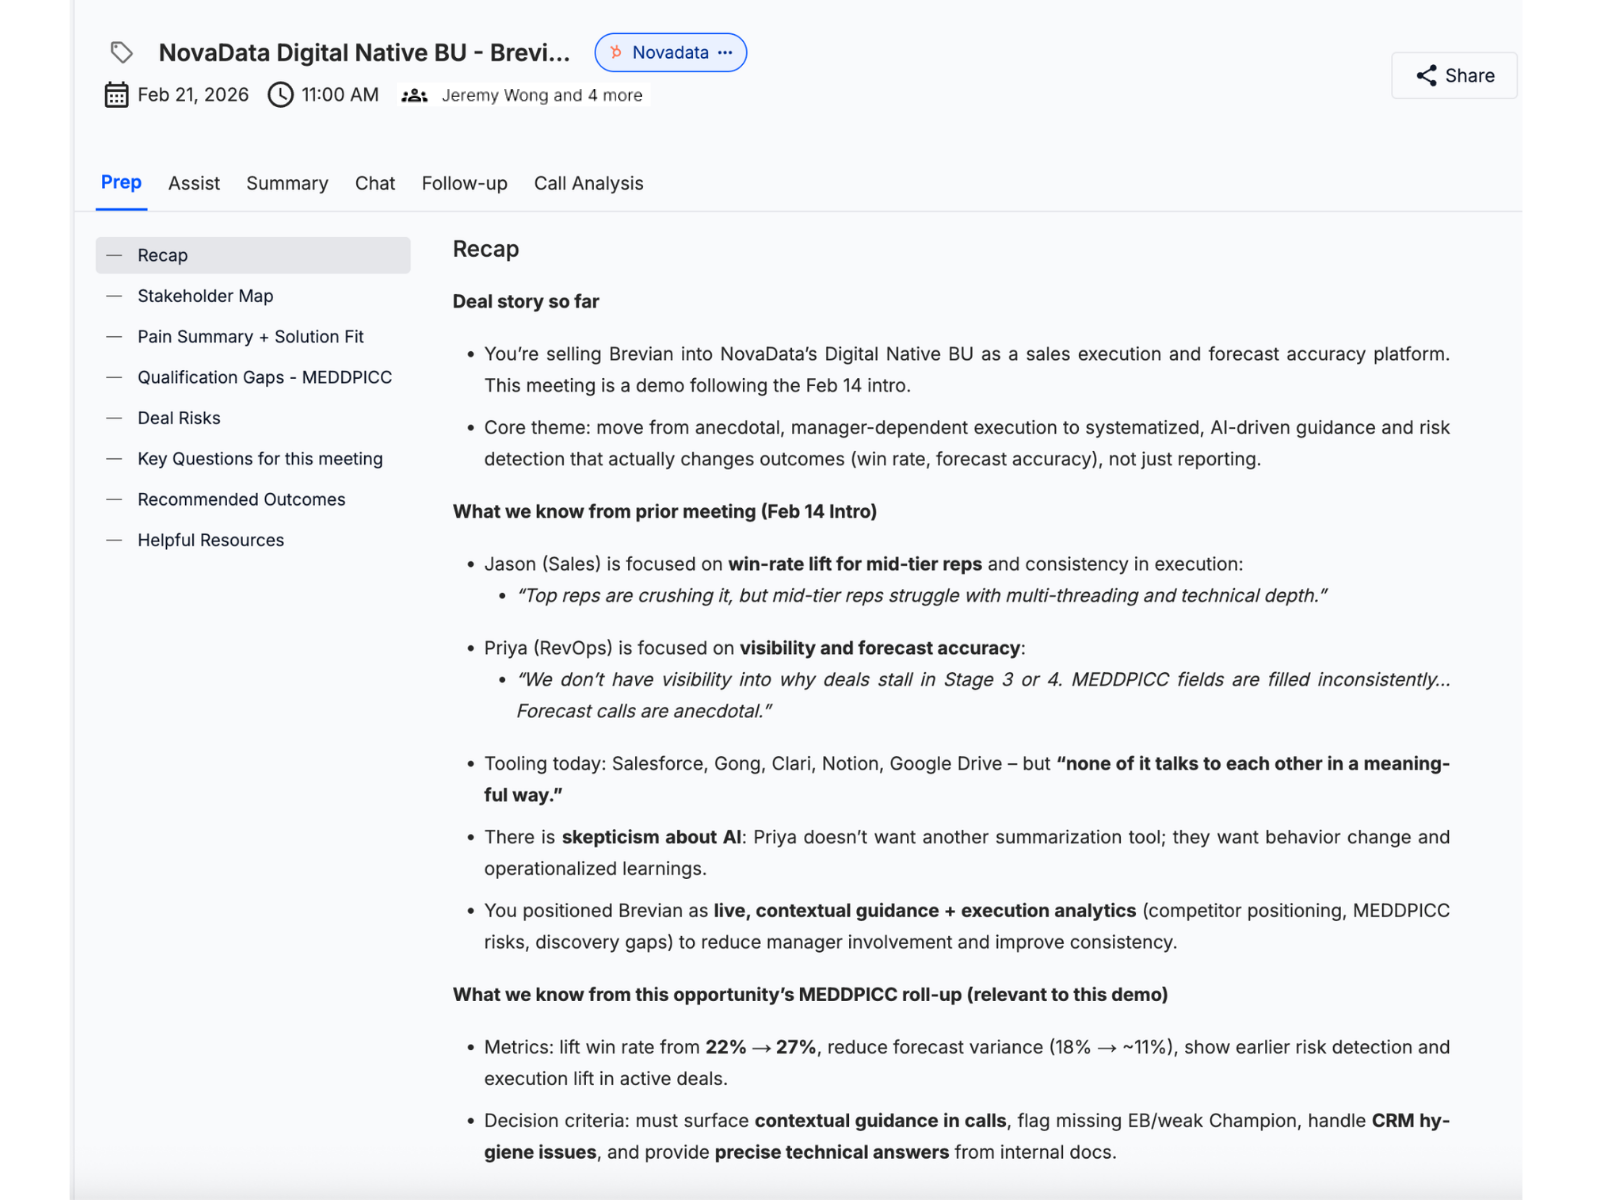
Task: Click the 'Deal story so far' subheading
Action: (526, 302)
